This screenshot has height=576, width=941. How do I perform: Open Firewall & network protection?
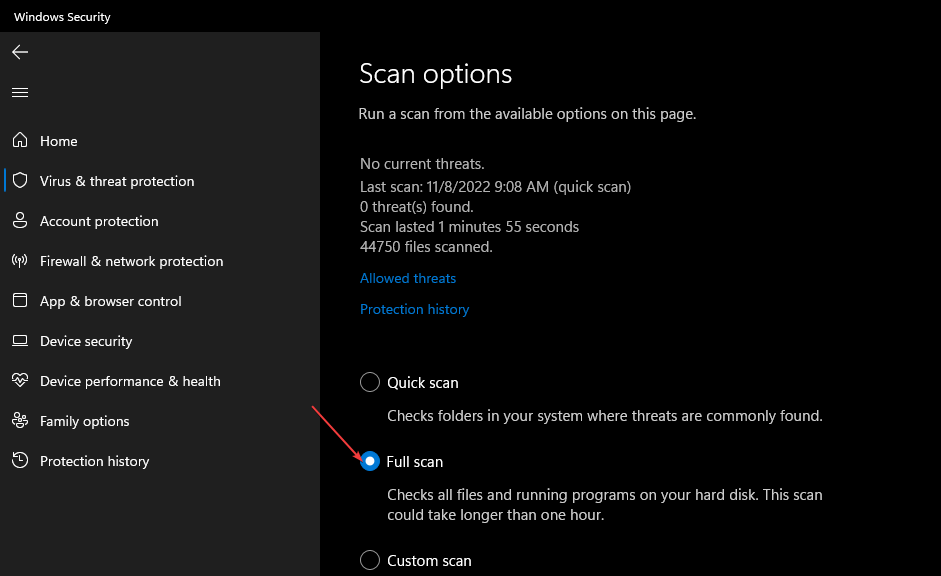131,262
